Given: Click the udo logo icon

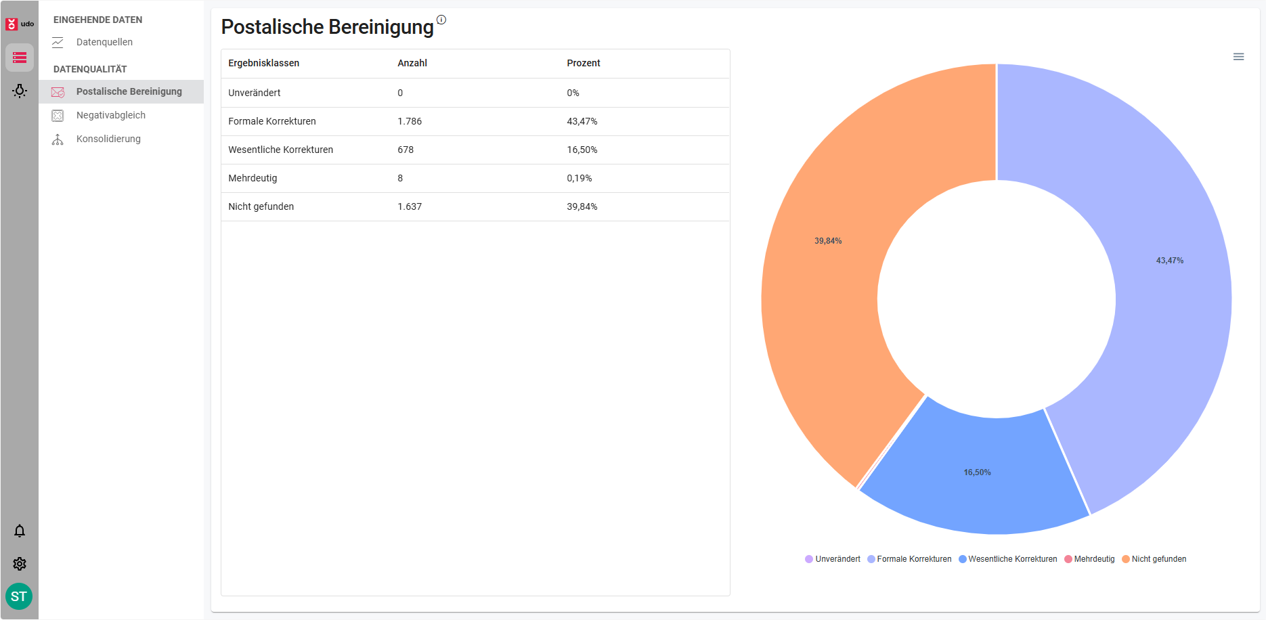Looking at the screenshot, I should (19, 23).
